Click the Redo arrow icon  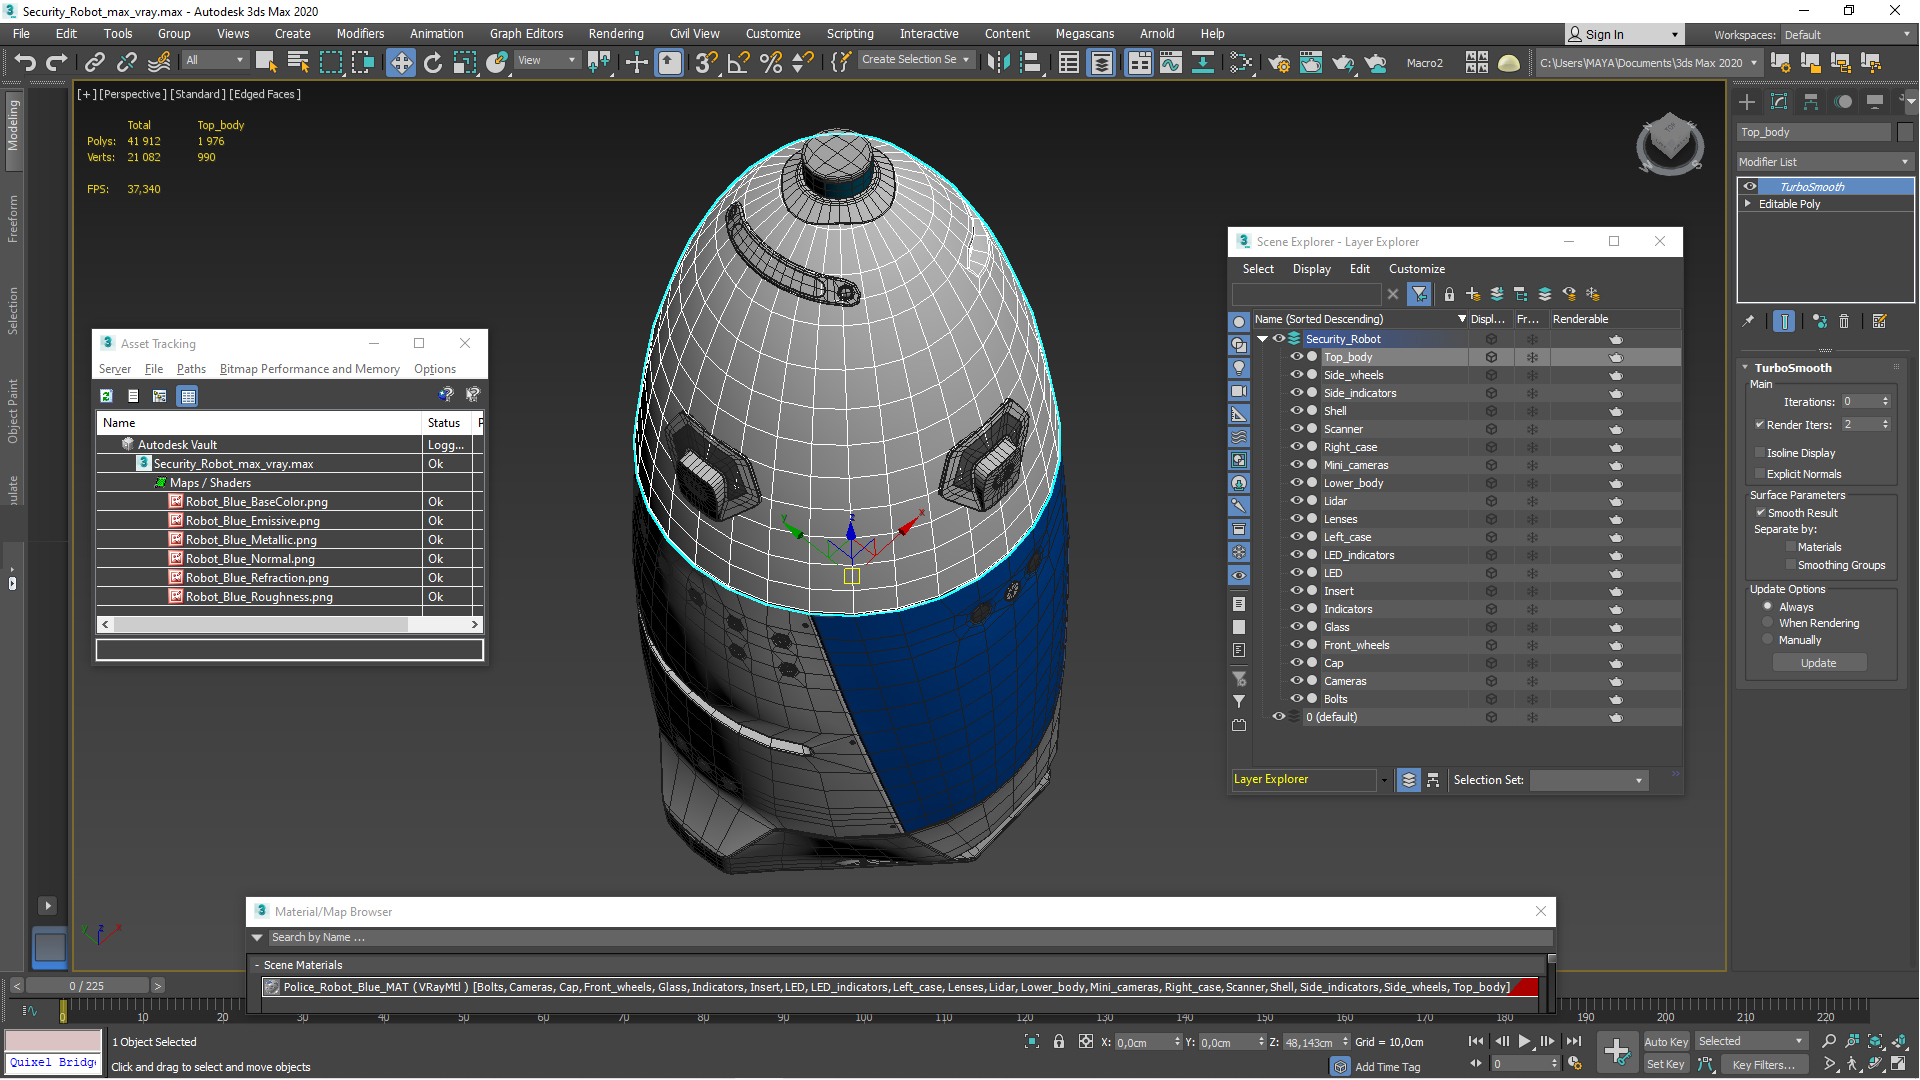pyautogui.click(x=57, y=63)
